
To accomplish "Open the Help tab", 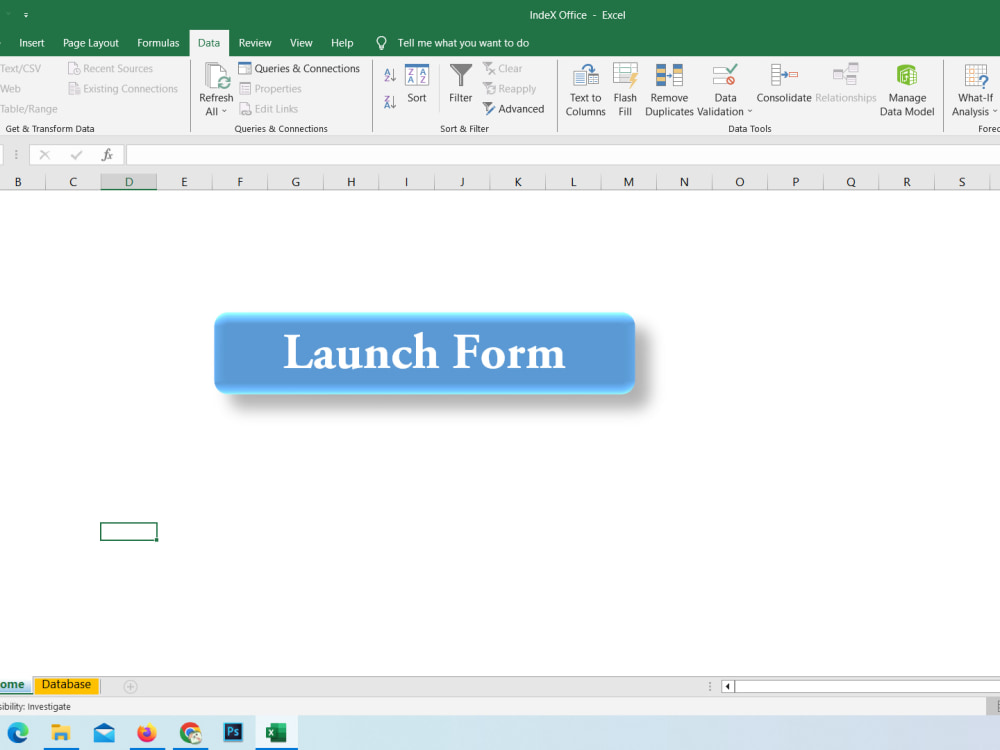I will click(x=342, y=43).
